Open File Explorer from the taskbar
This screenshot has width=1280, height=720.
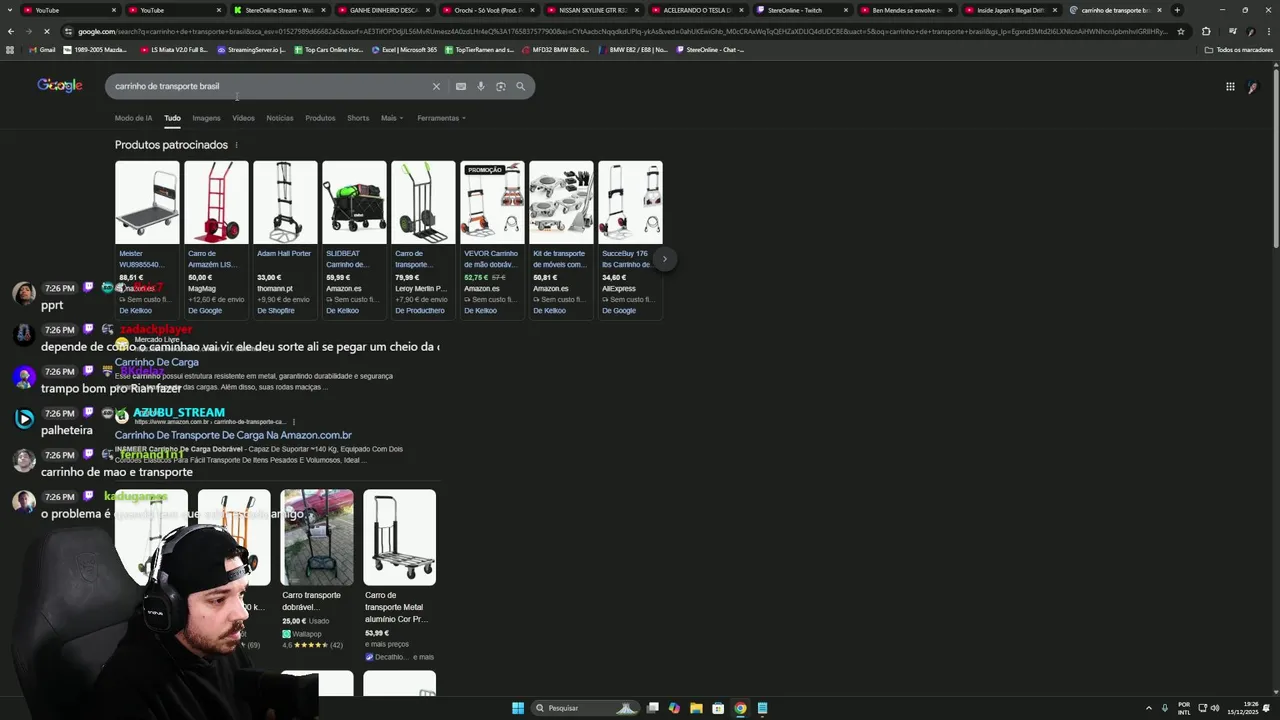(696, 708)
